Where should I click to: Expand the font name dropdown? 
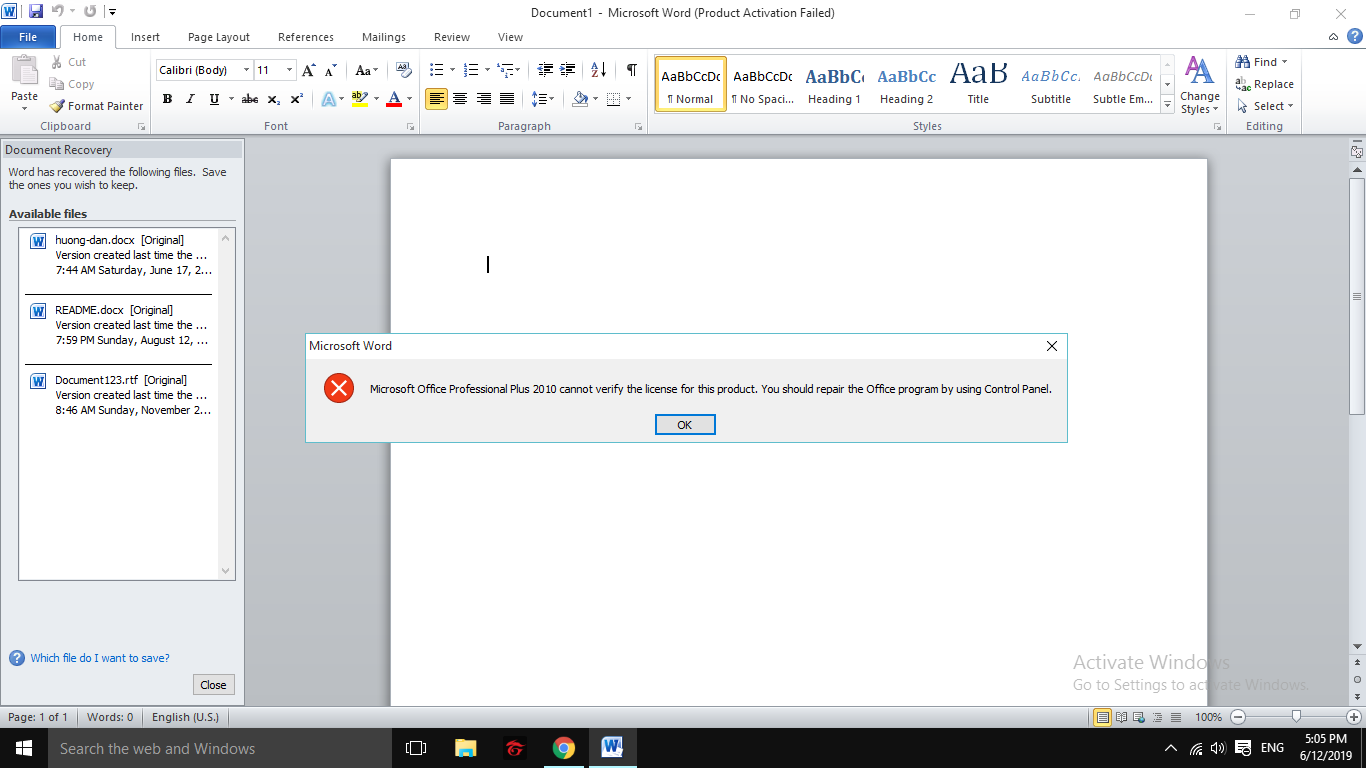tap(246, 70)
